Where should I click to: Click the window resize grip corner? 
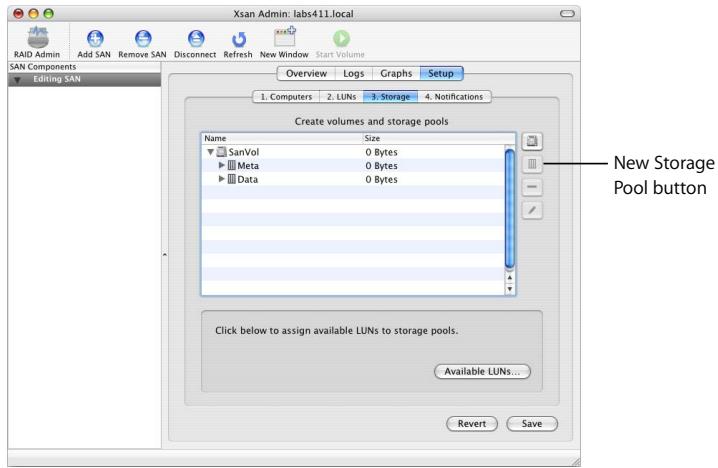[x=576, y=462]
